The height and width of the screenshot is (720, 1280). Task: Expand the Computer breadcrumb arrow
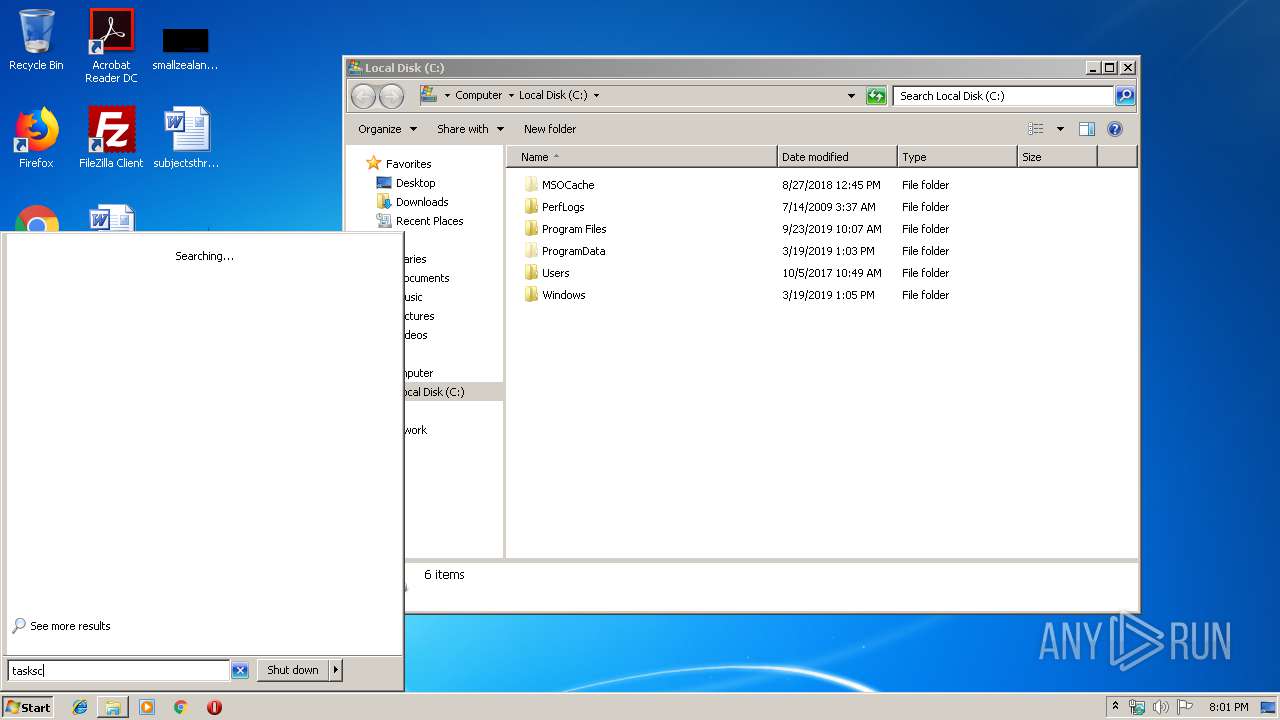[510, 96]
